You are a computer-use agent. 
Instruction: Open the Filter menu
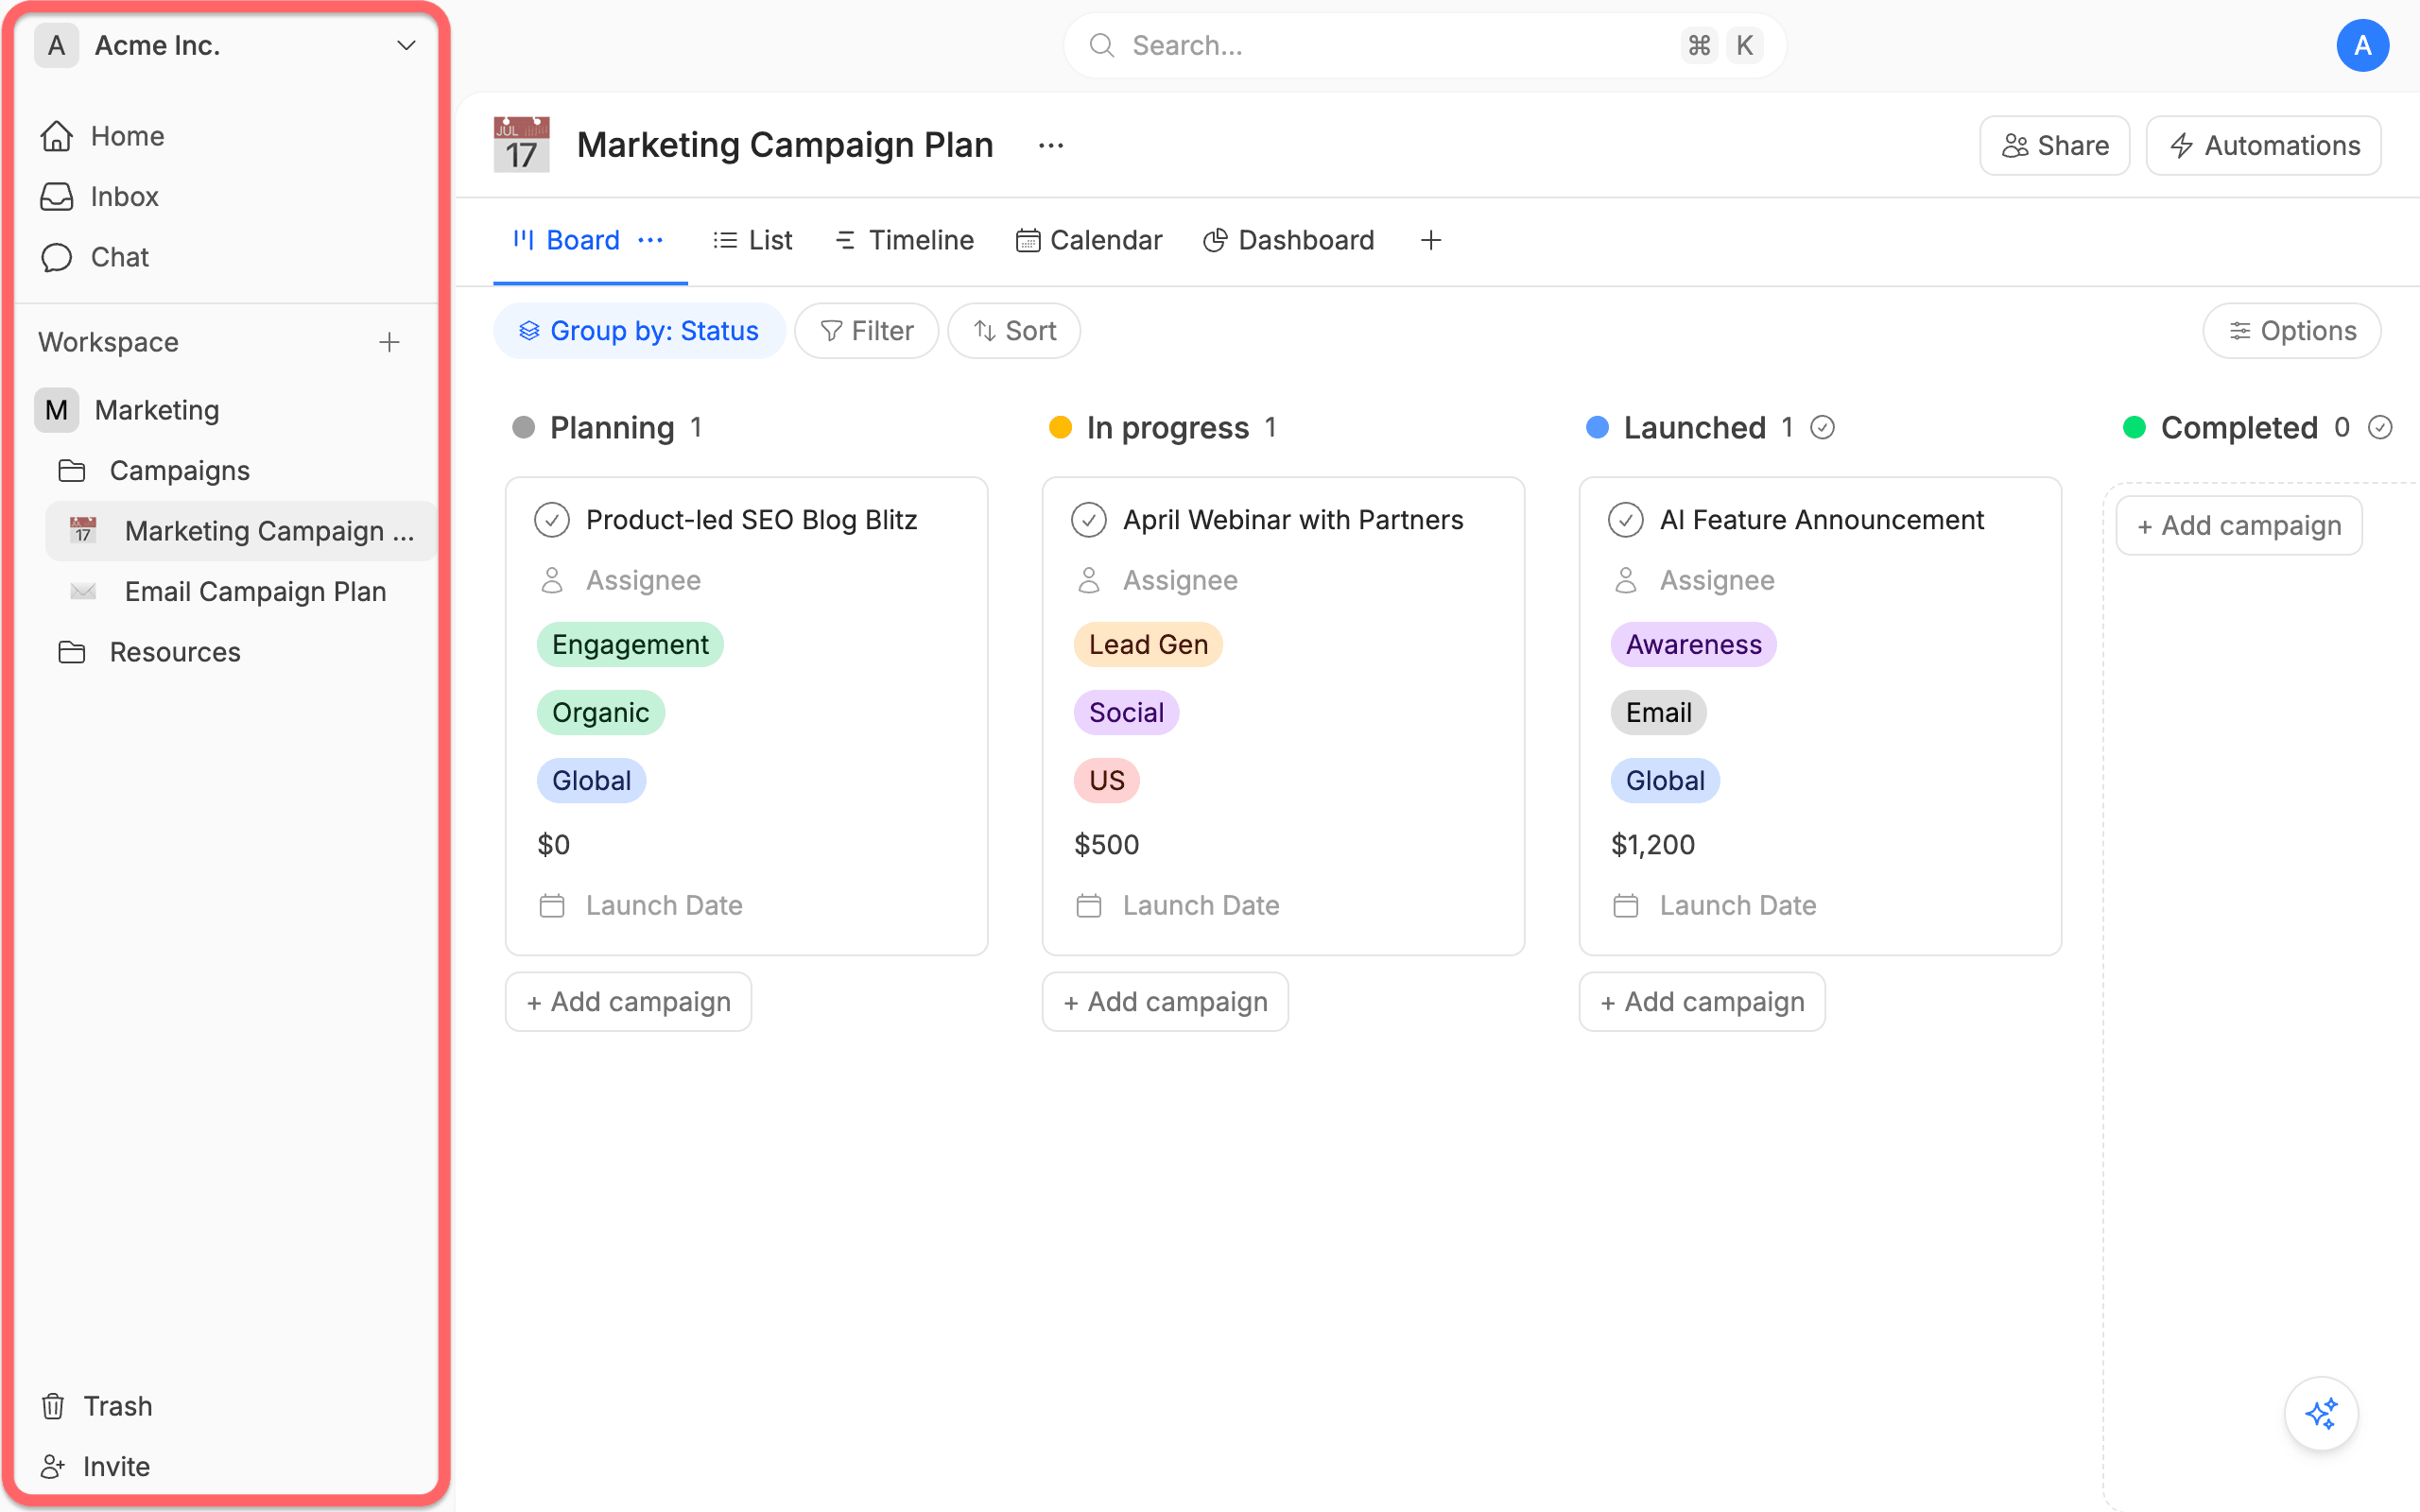point(866,330)
